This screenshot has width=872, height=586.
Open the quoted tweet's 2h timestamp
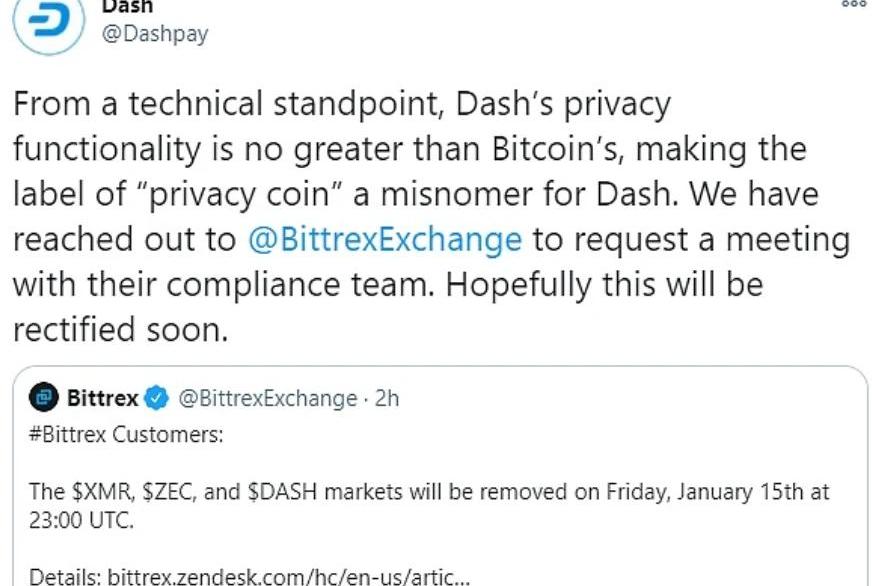[386, 399]
